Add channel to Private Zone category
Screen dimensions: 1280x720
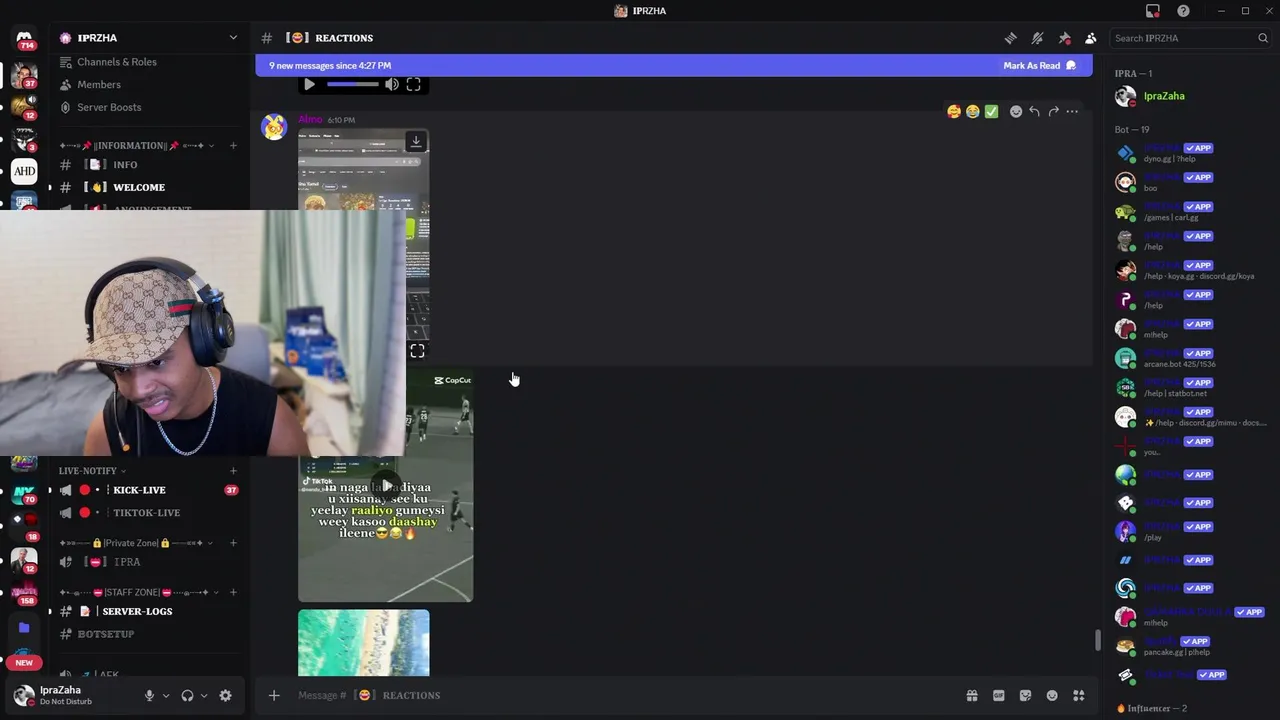pyautogui.click(x=233, y=543)
